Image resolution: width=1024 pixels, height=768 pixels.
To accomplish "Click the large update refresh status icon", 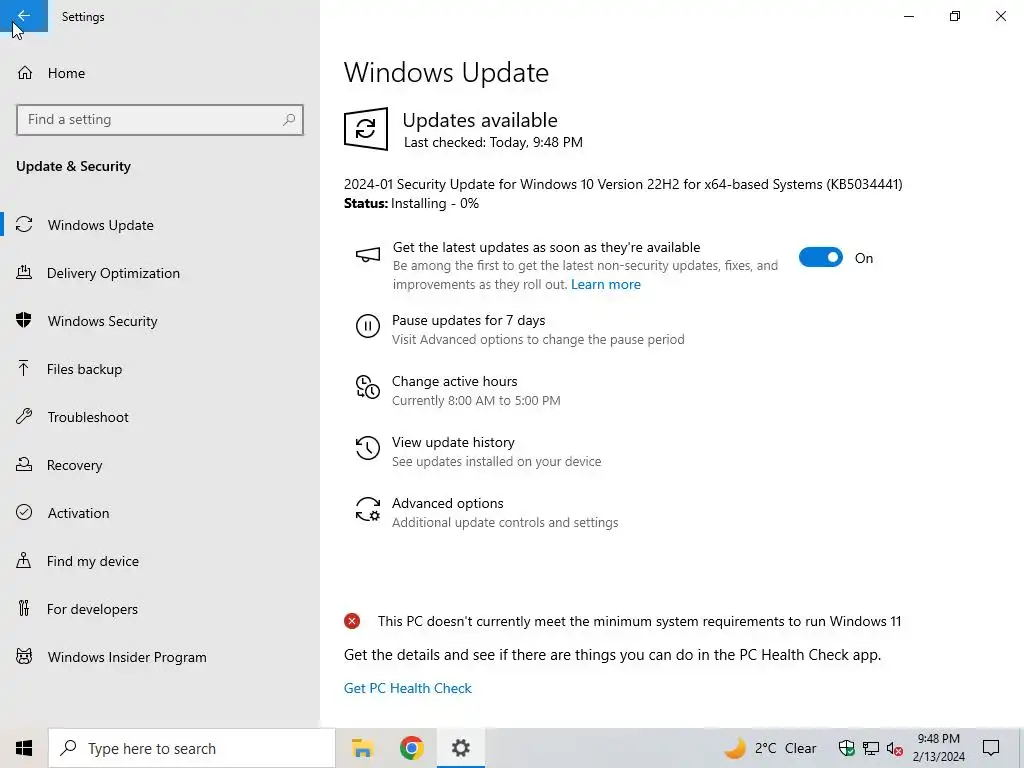I will click(366, 129).
